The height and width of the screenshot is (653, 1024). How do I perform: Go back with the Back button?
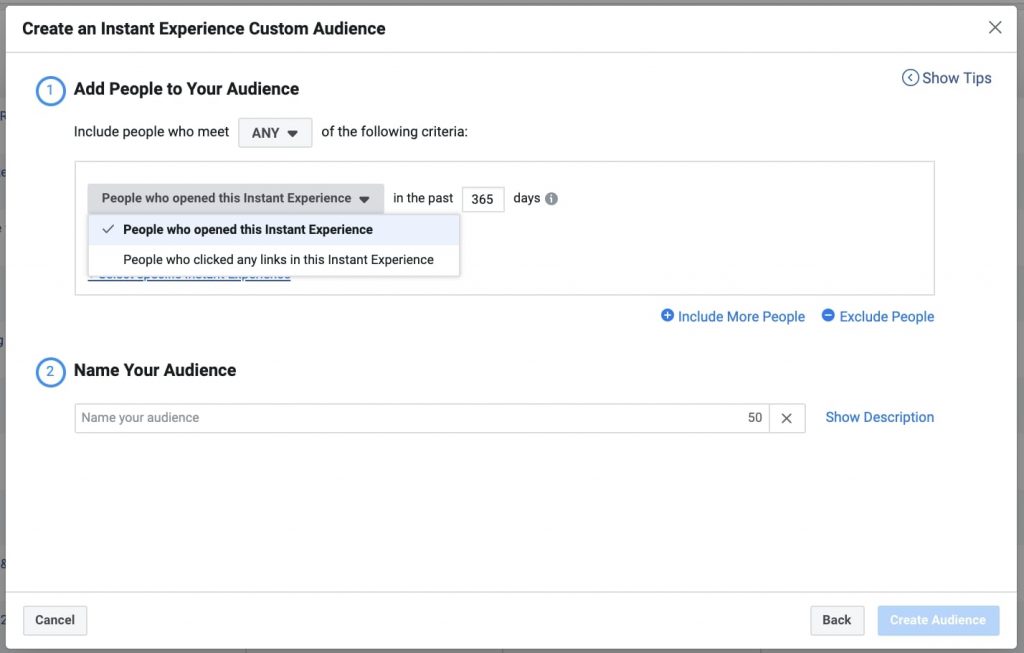(x=837, y=620)
